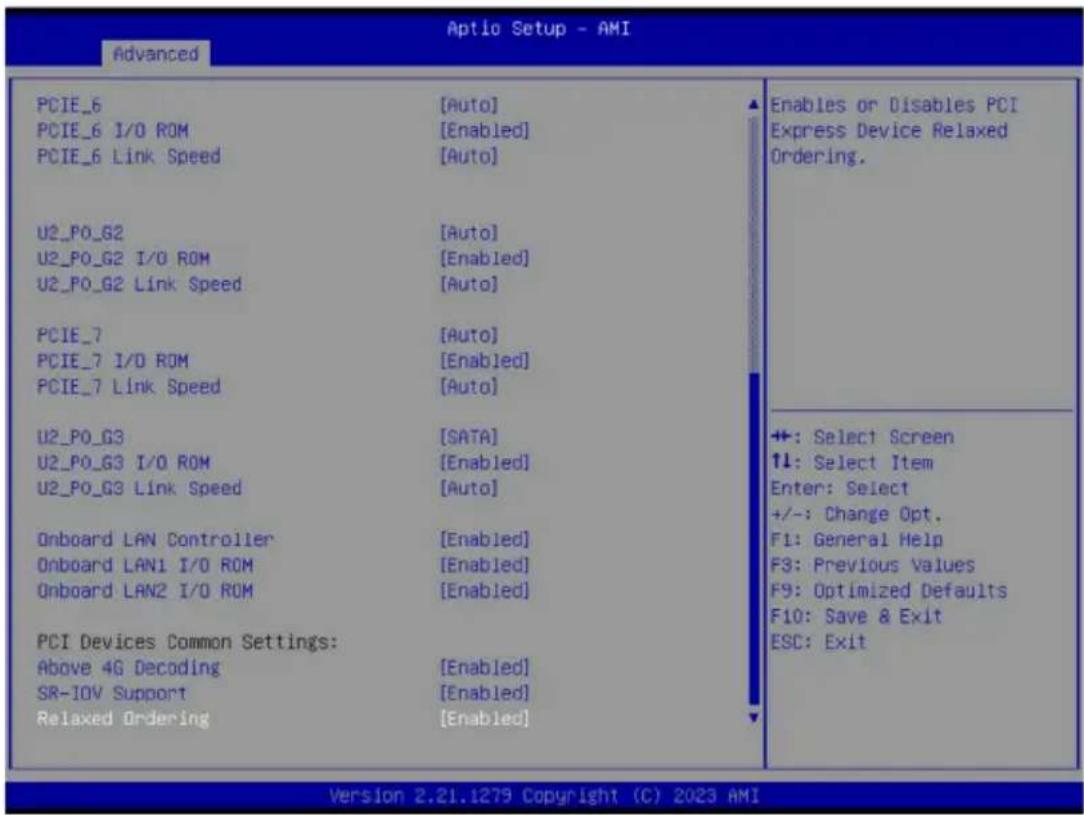The image size is (1084, 815).
Task: Open Relaxed Ordering Enabled value
Action: (x=485, y=718)
